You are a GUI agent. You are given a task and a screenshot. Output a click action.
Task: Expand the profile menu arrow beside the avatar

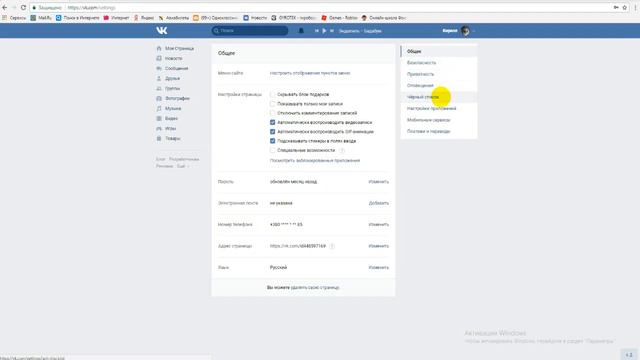pyautogui.click(x=473, y=31)
